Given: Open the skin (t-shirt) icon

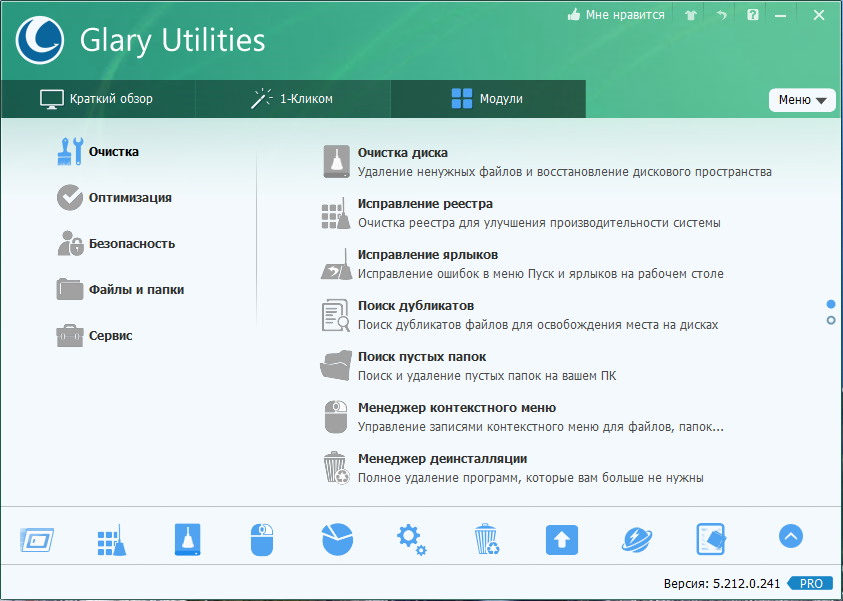Looking at the screenshot, I should (691, 15).
